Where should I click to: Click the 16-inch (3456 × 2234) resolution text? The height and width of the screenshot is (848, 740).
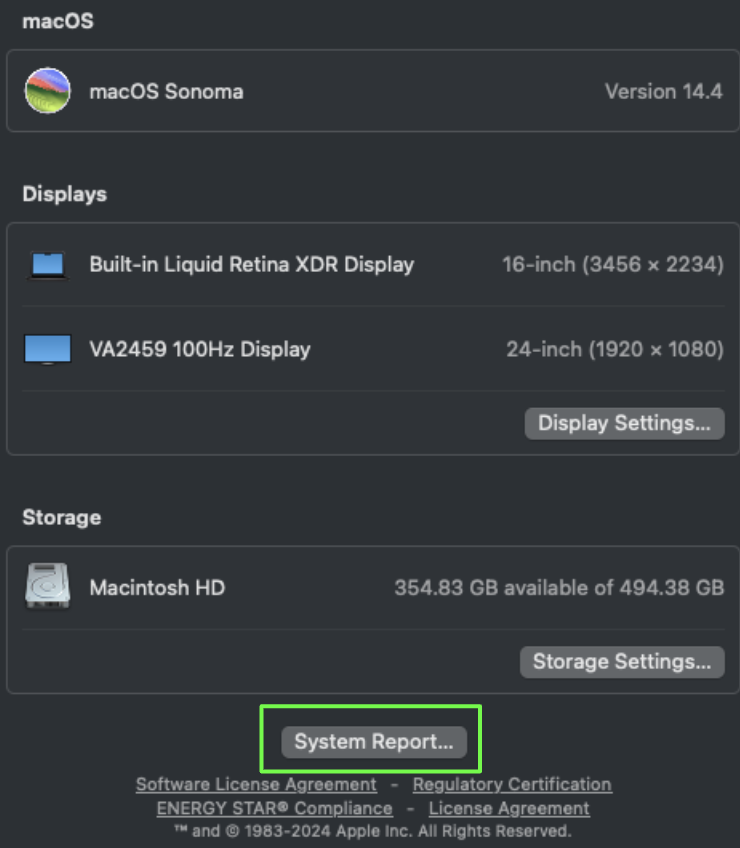613,264
